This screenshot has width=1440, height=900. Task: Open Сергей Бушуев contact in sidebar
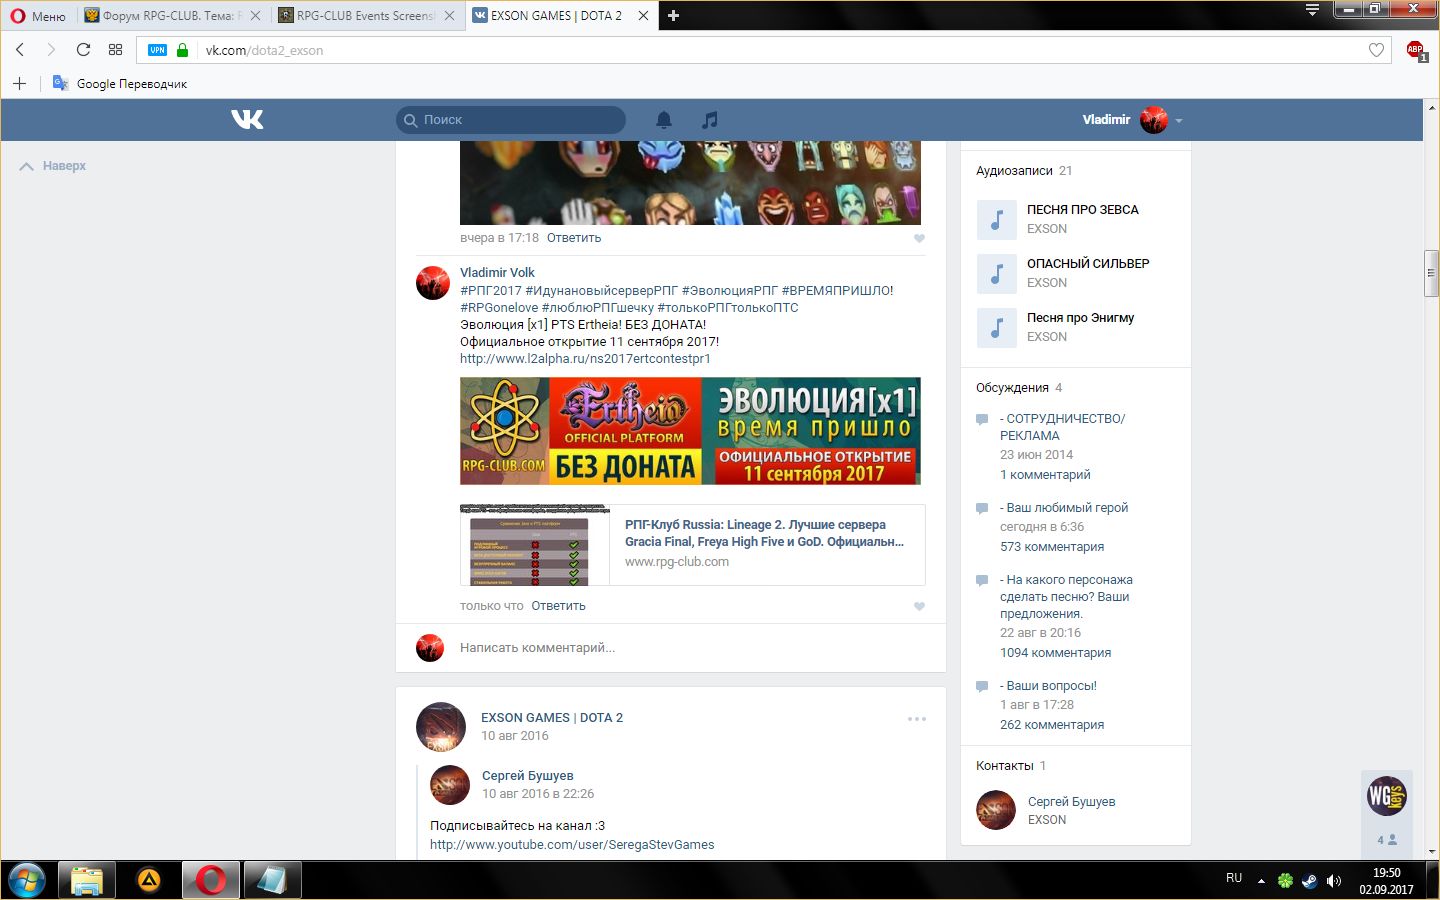coord(1071,802)
